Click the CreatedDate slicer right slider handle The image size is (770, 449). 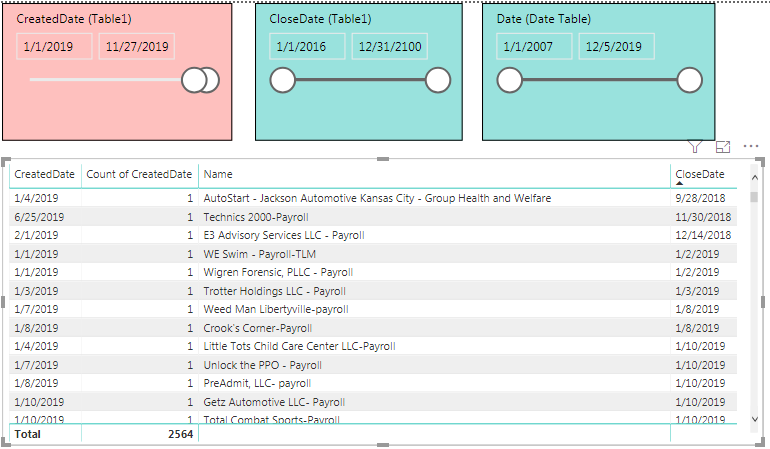[x=211, y=81]
